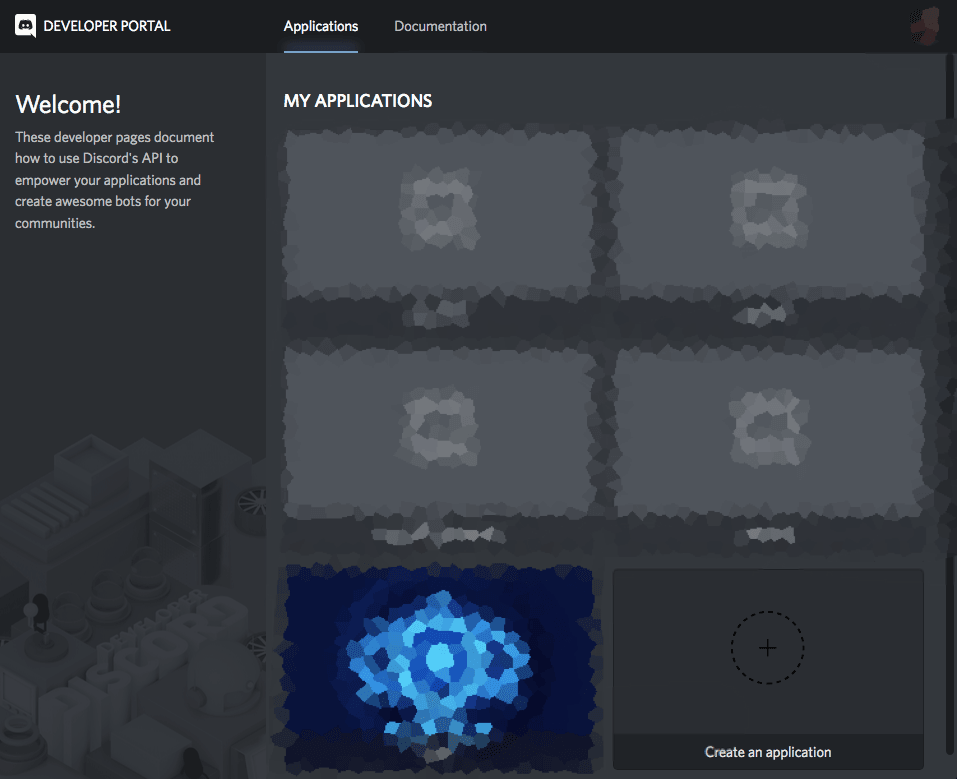Click the 'Create an application' label
This screenshot has height=779, width=957.
767,752
